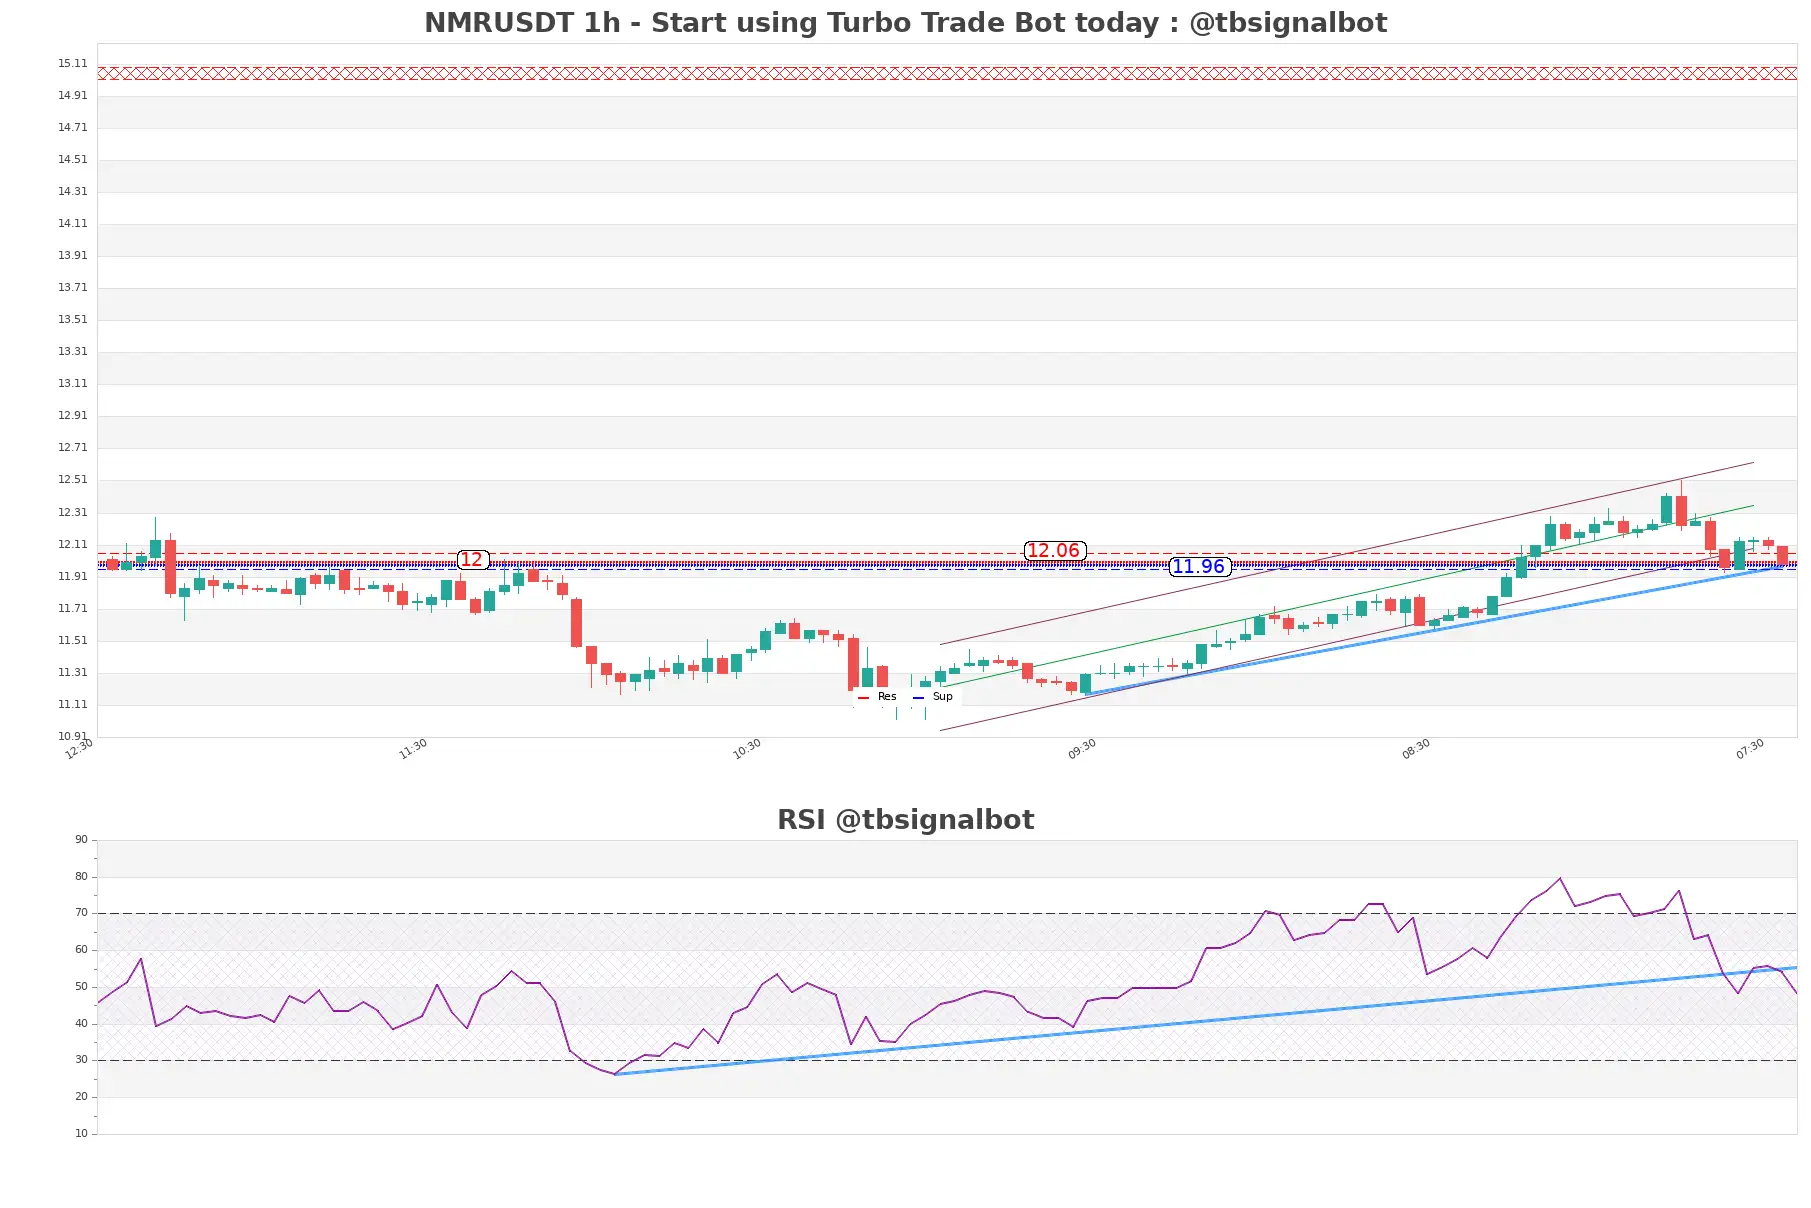The image size is (1811, 1208).
Task: Click the RSI 50 axis label
Action: [x=81, y=987]
